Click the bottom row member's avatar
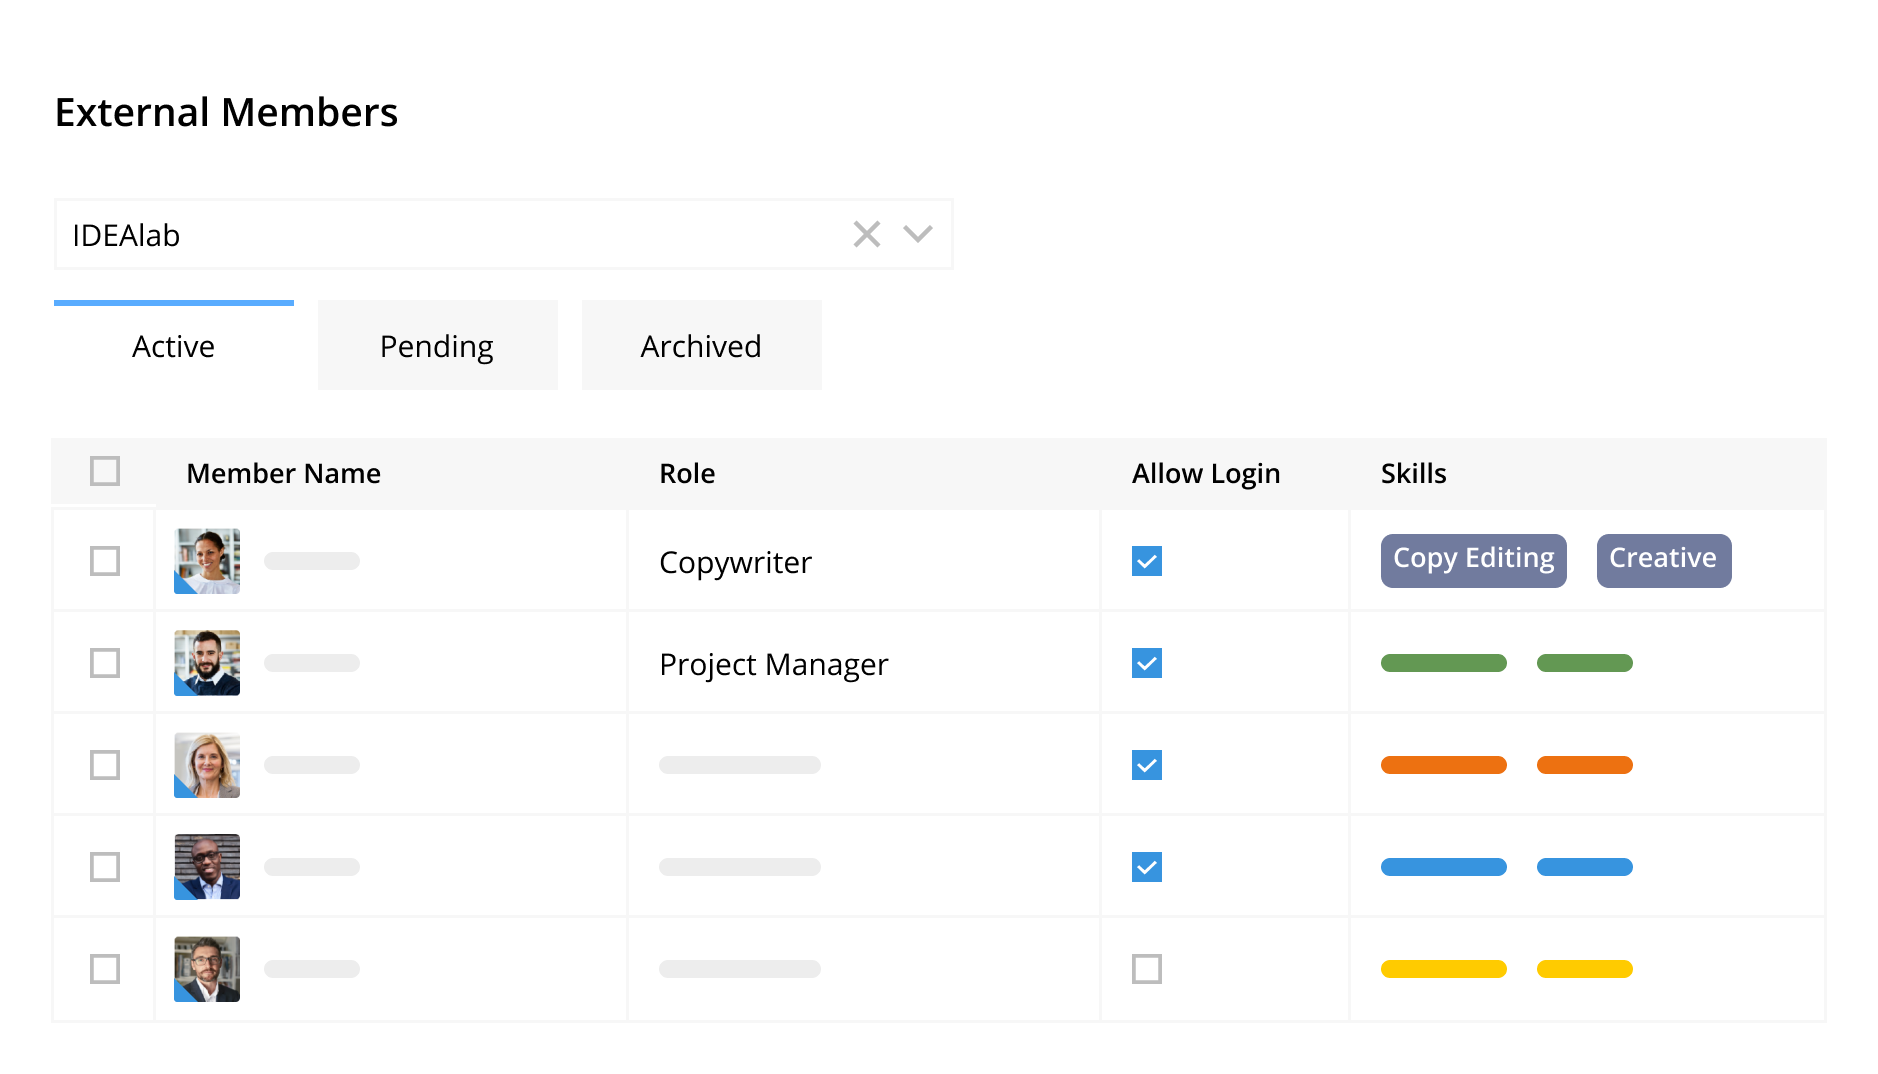 [206, 968]
